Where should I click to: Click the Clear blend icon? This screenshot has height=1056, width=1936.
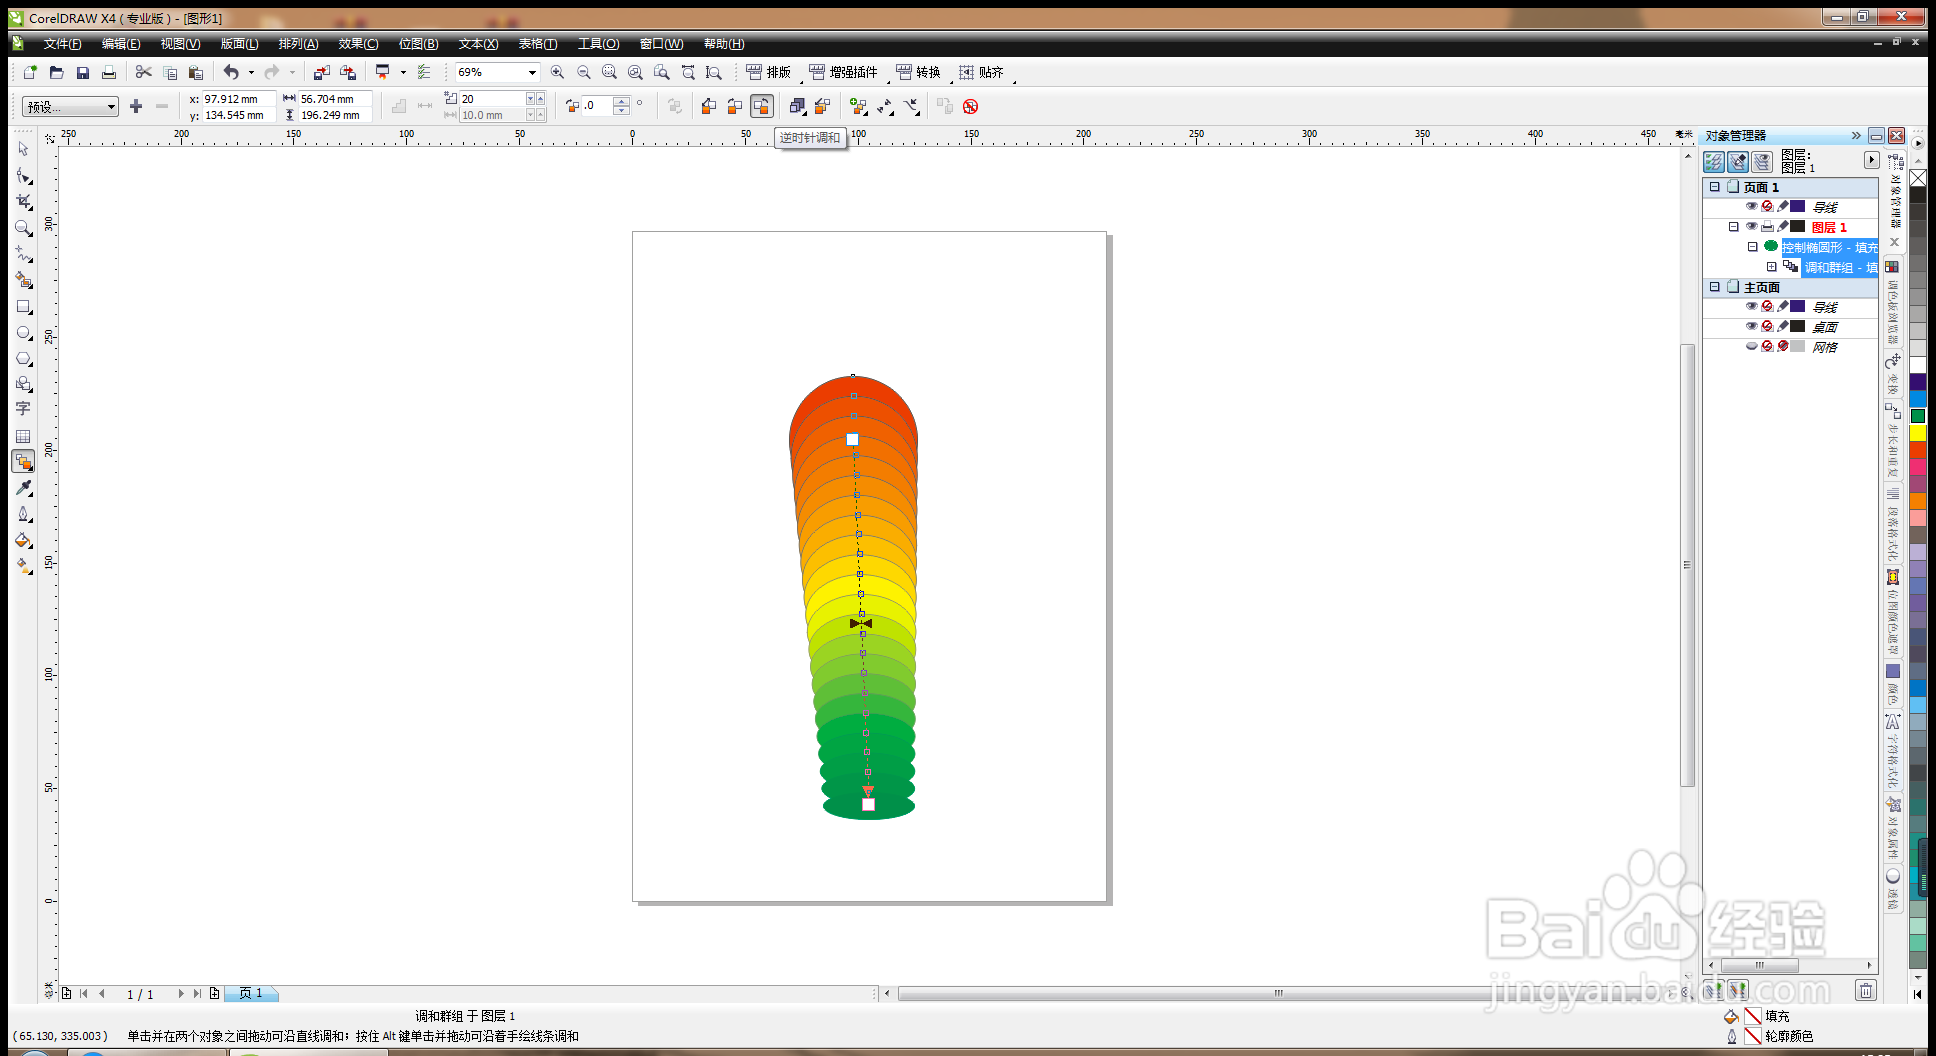tap(970, 106)
